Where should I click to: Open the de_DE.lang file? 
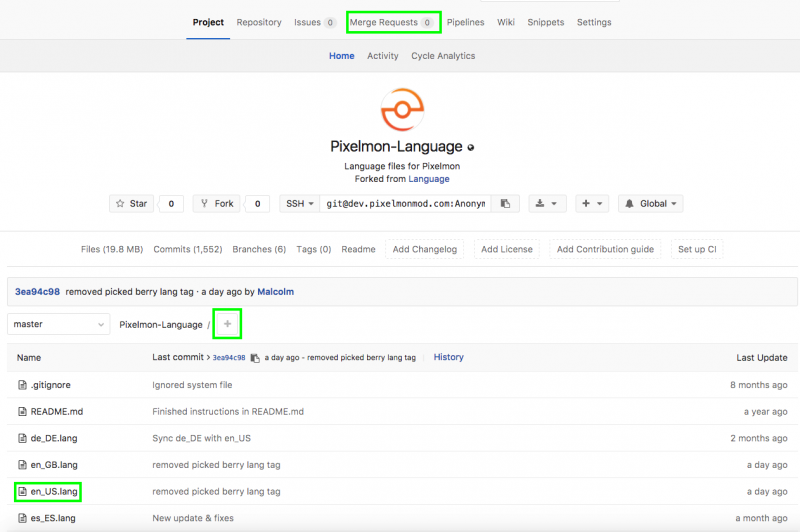coord(54,438)
